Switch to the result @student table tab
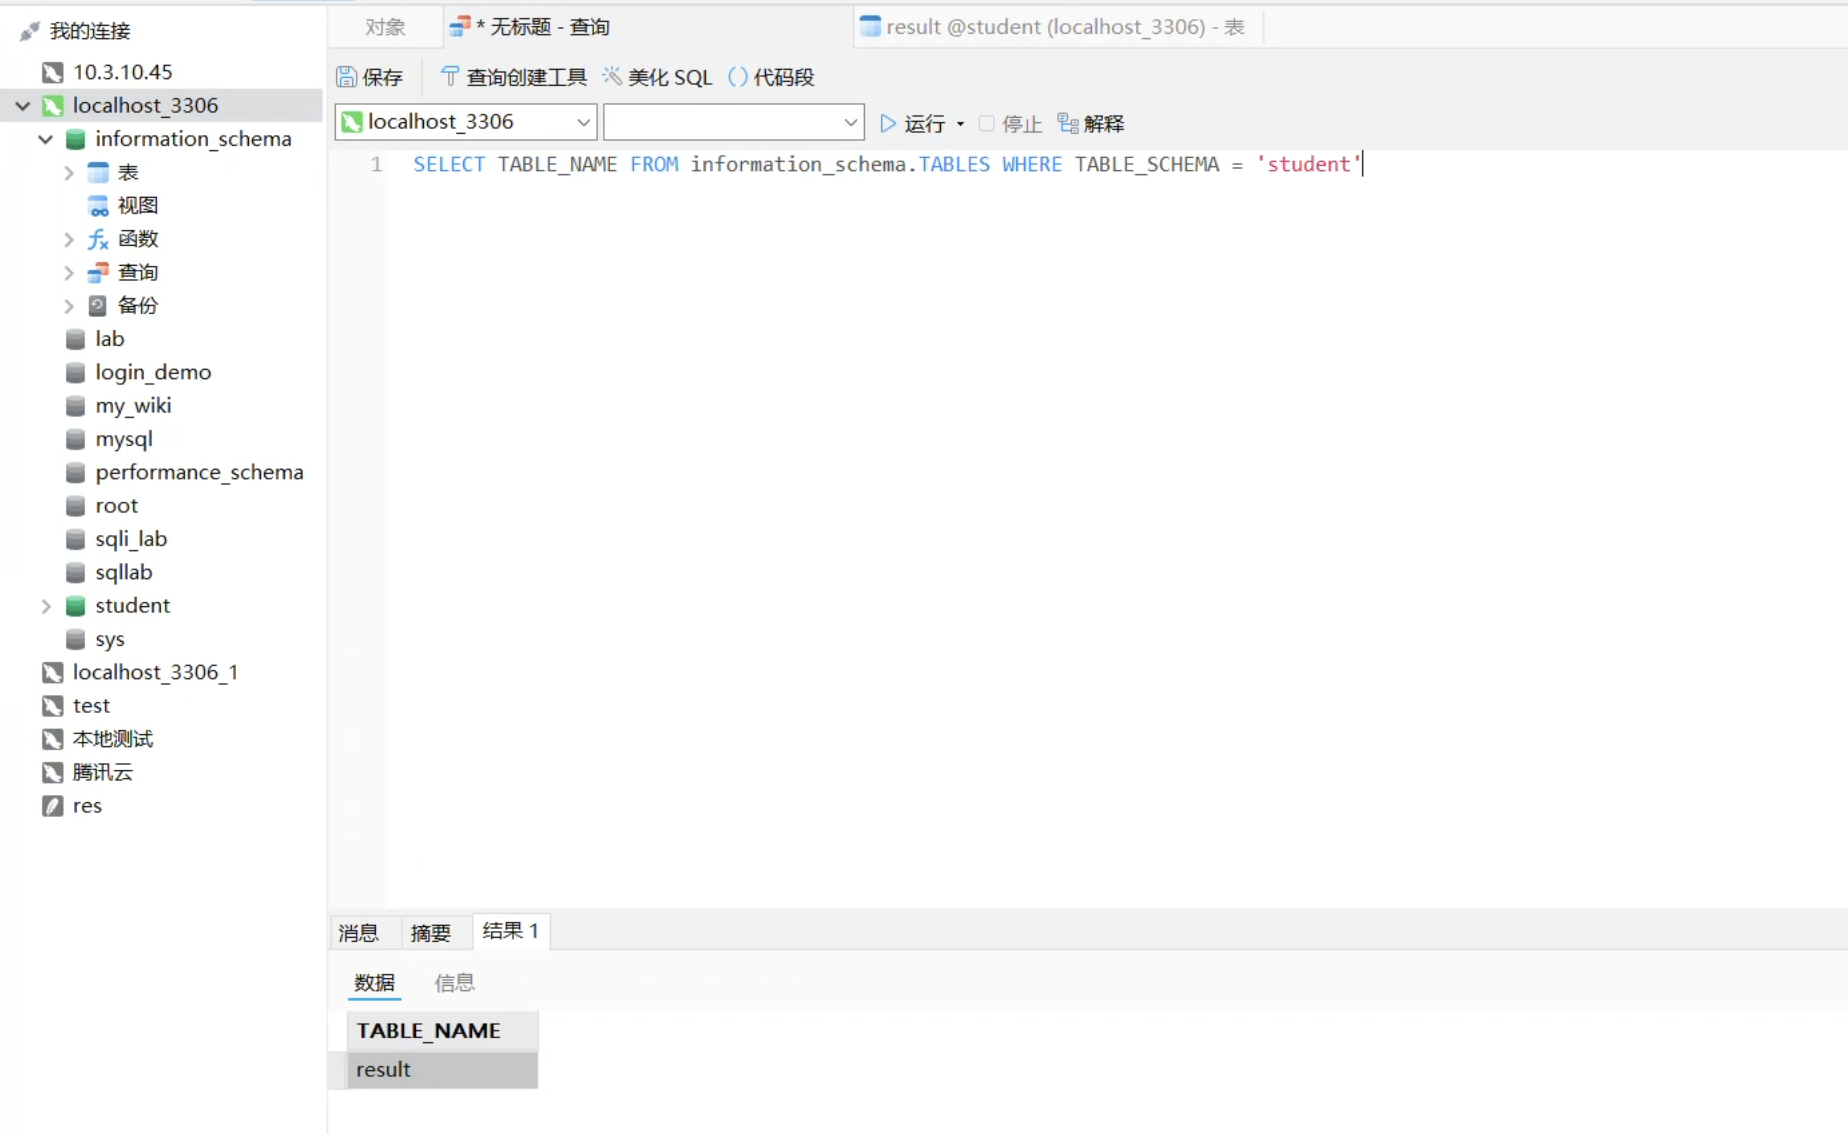Image resolution: width=1848 pixels, height=1134 pixels. click(x=1055, y=27)
